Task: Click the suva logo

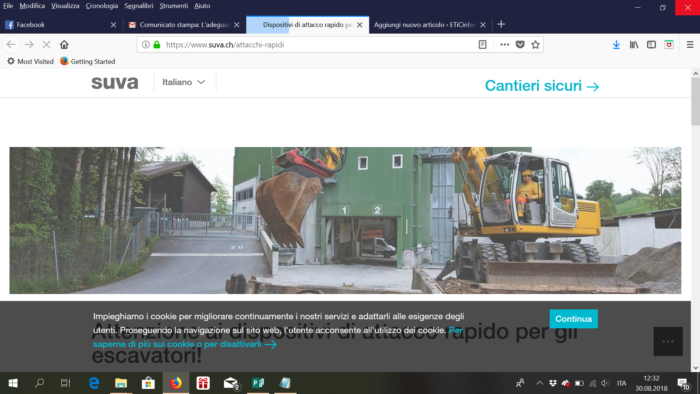Action: pos(115,83)
